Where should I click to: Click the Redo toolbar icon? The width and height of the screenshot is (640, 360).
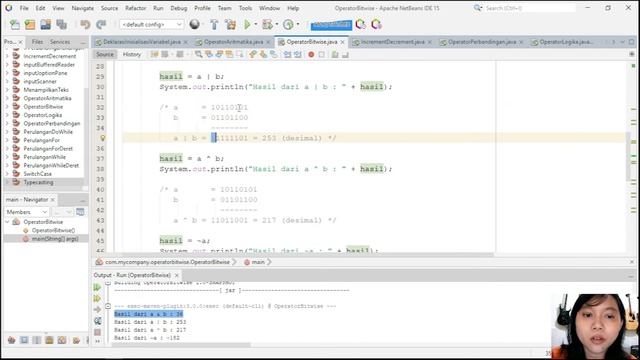[x=101, y=24]
